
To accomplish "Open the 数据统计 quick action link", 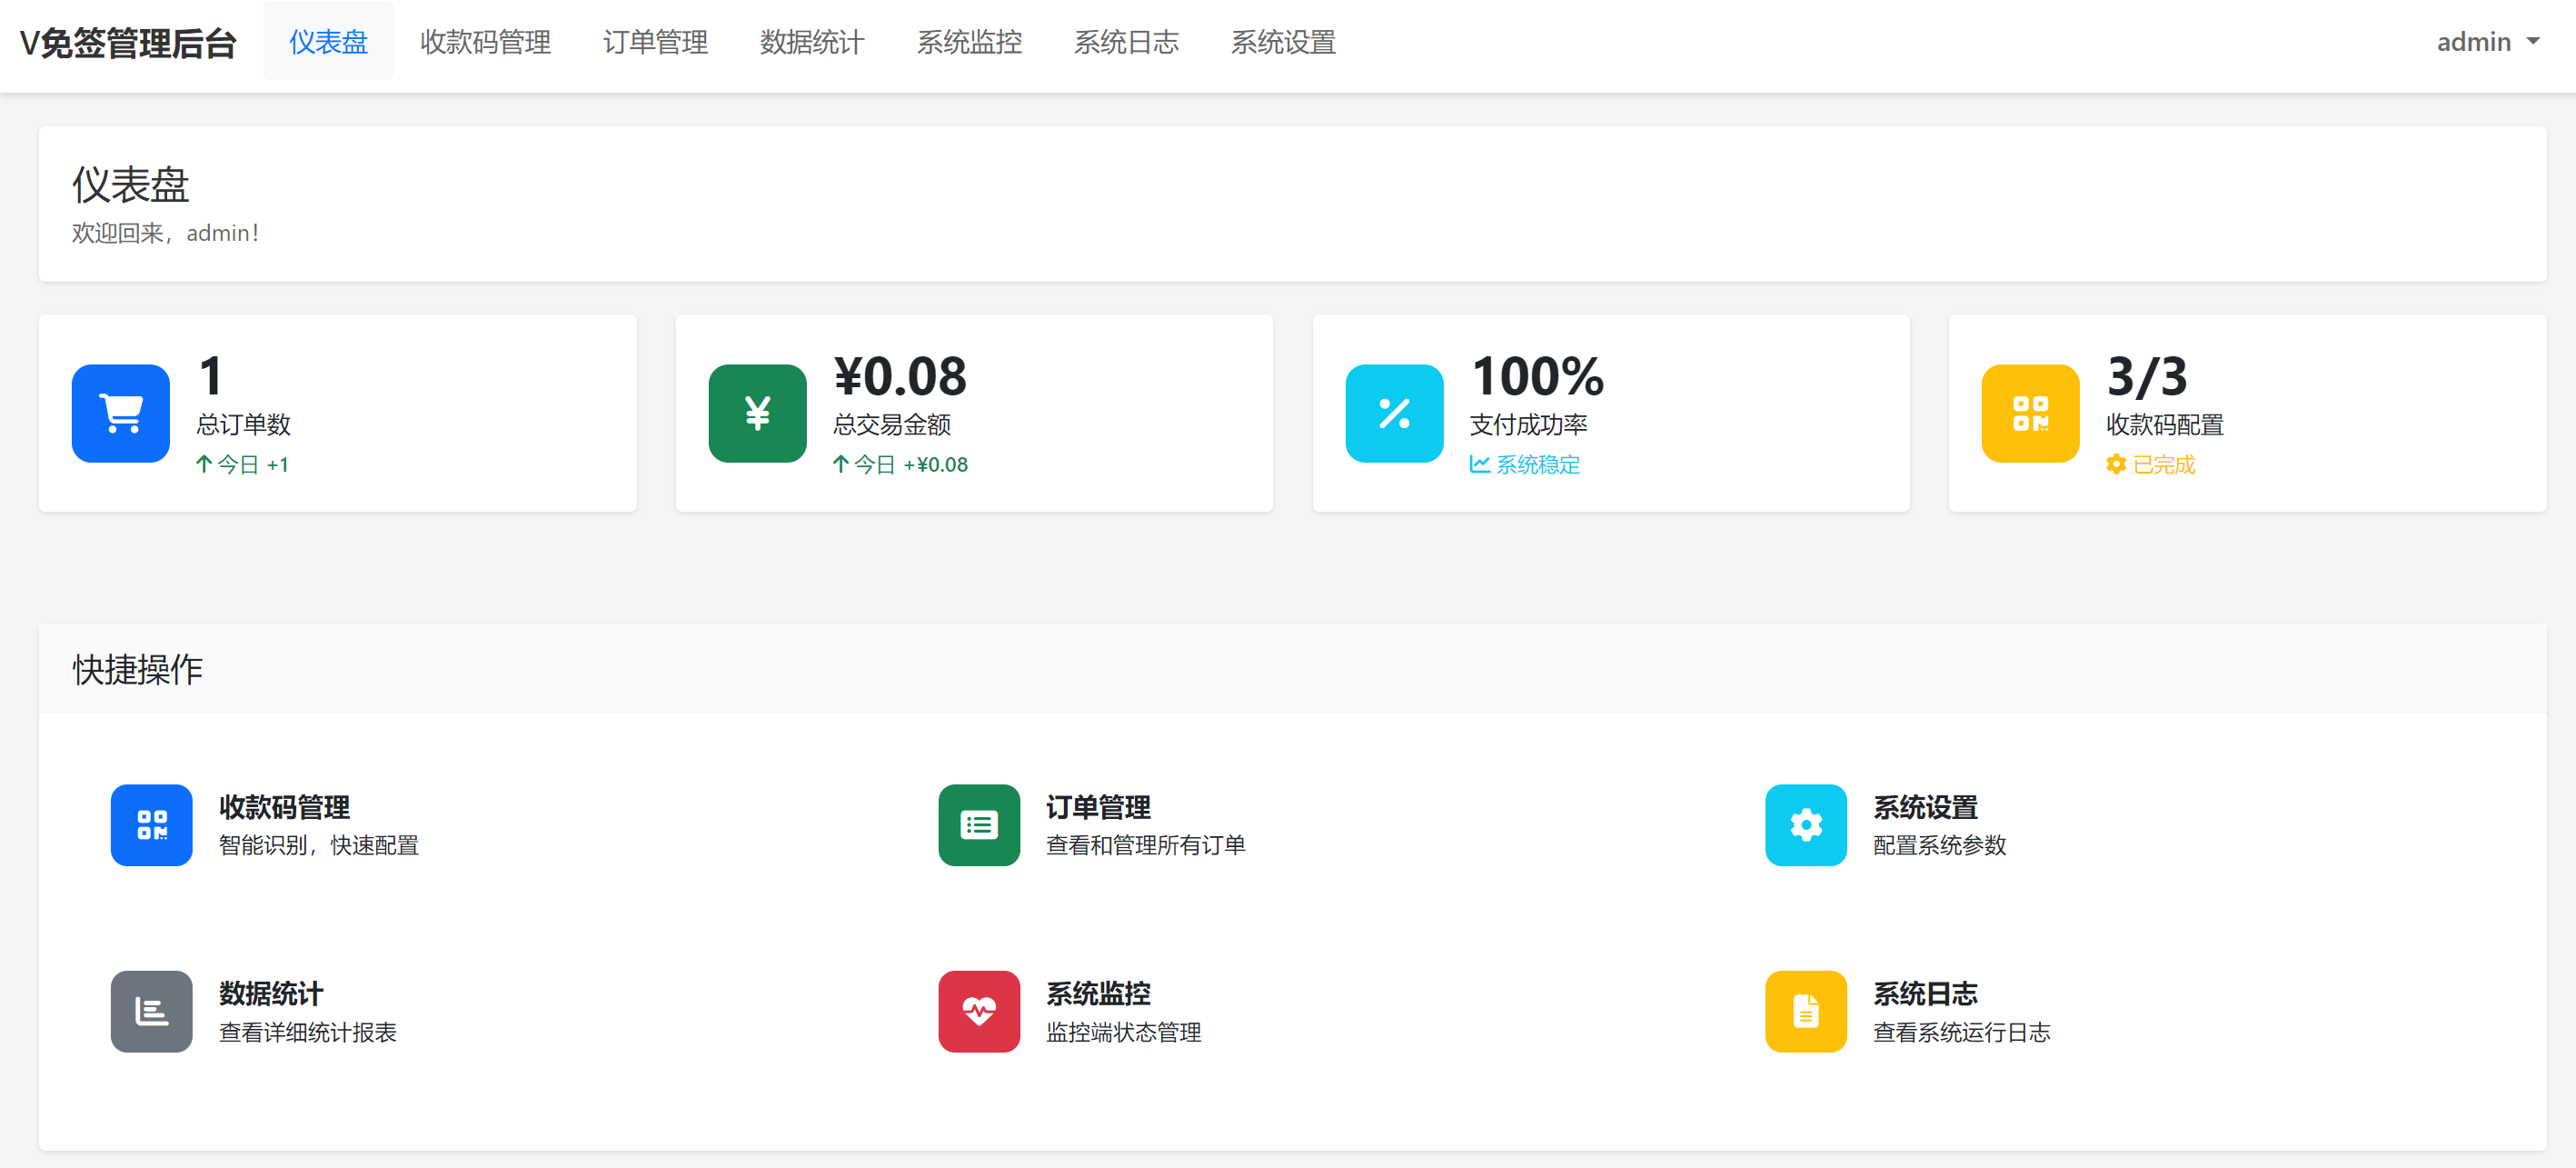I will click(272, 993).
